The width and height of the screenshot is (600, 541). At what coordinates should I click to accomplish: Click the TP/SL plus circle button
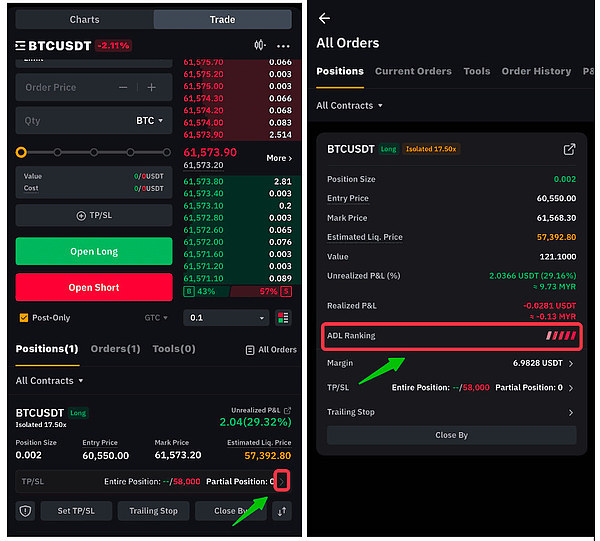pos(94,215)
